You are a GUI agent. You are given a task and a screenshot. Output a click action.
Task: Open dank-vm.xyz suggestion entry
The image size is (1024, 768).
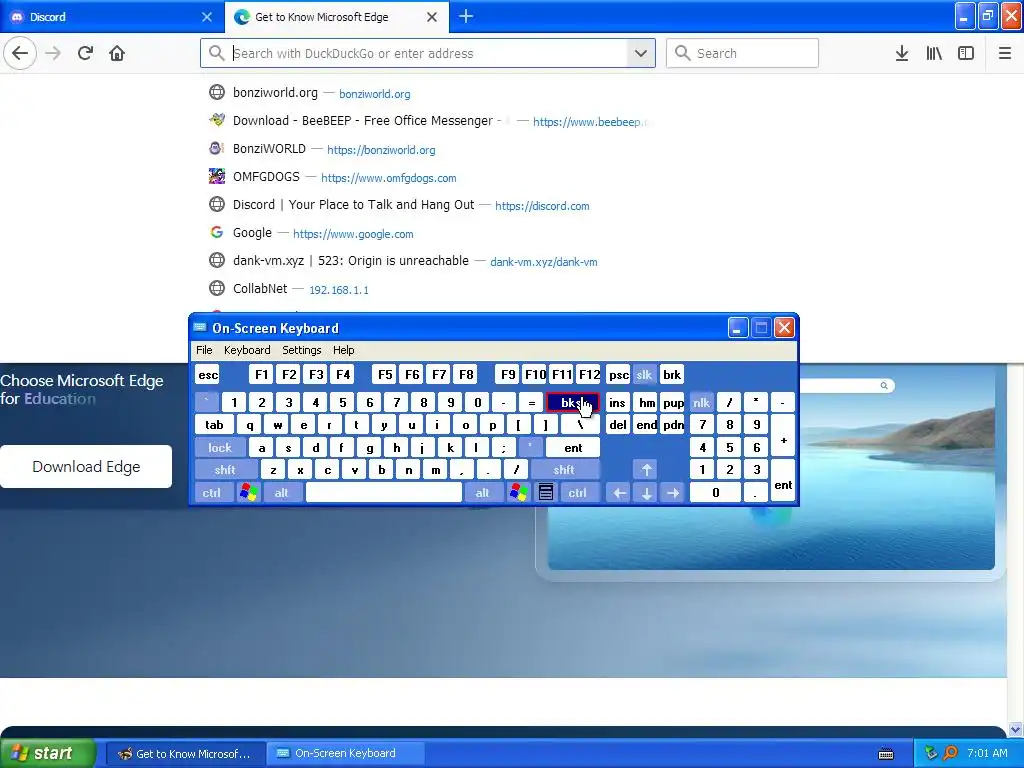click(x=428, y=261)
